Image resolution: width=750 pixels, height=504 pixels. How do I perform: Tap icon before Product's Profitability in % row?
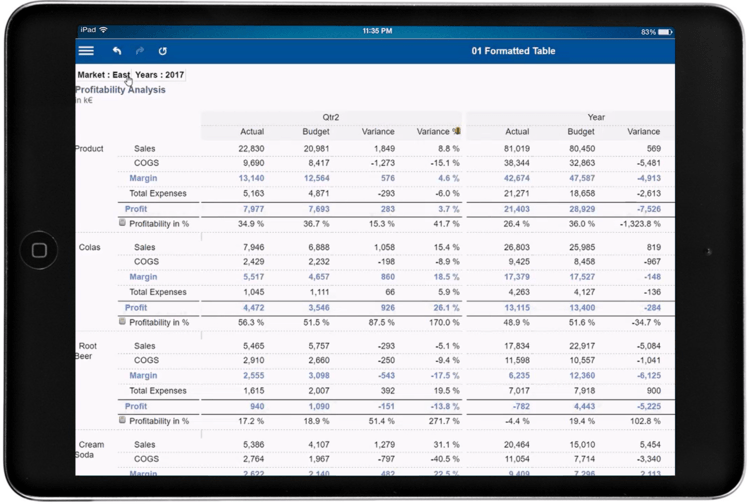point(122,222)
